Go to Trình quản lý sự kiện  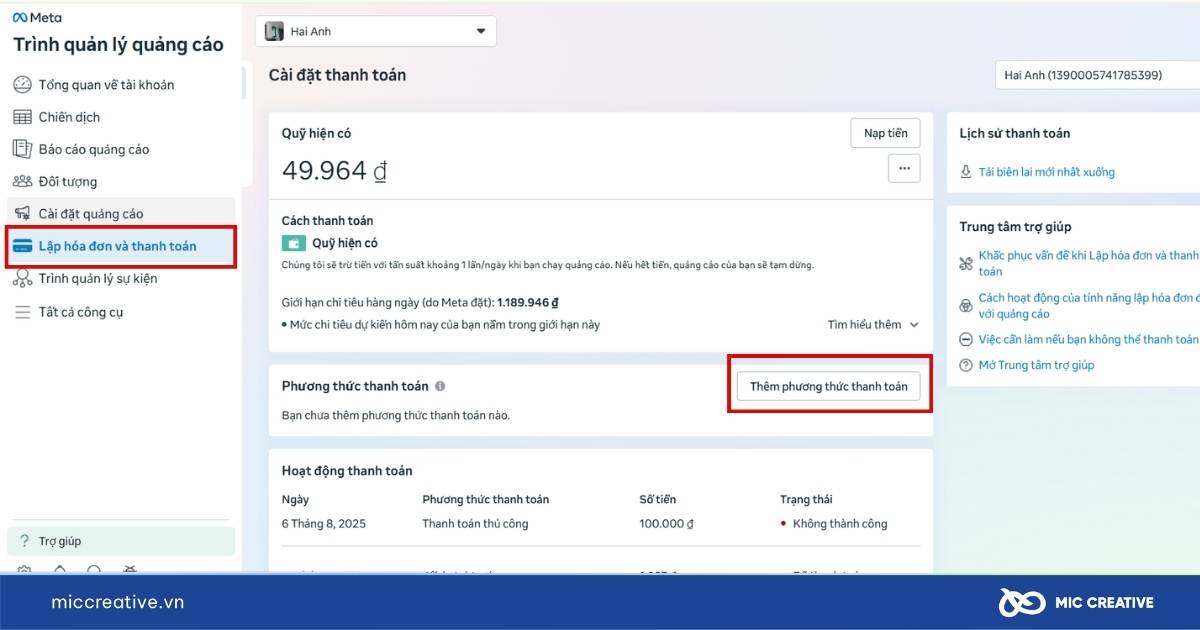pyautogui.click(x=98, y=278)
